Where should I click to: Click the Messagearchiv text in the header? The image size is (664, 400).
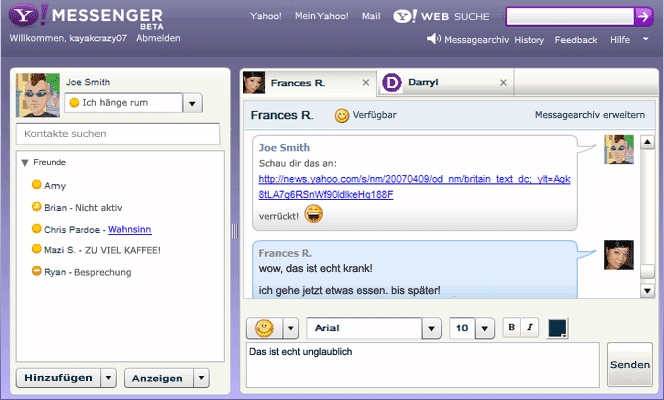click(x=476, y=40)
